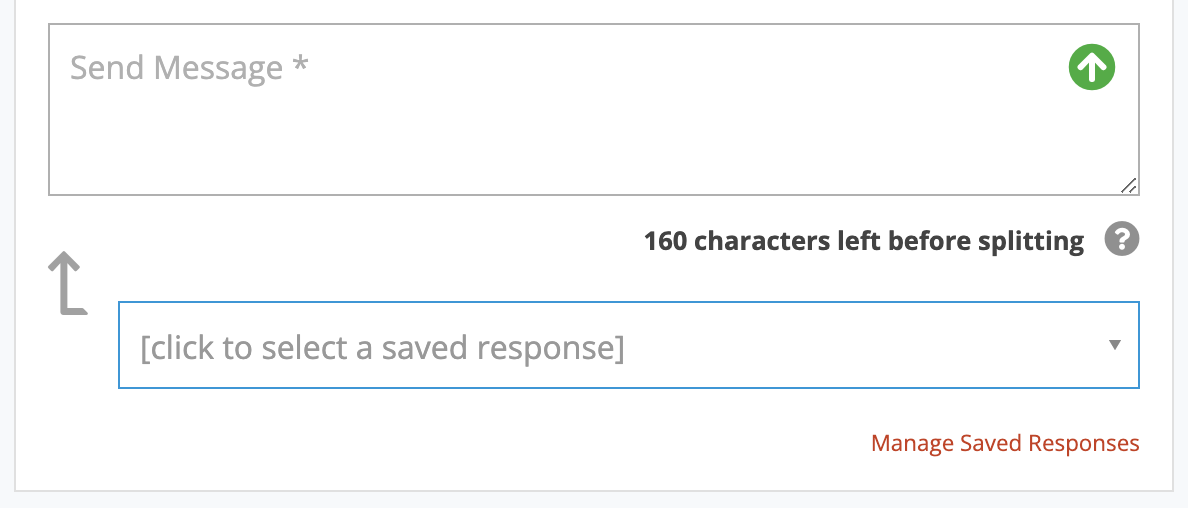Click the white up arrow in green circle

[x=1092, y=67]
